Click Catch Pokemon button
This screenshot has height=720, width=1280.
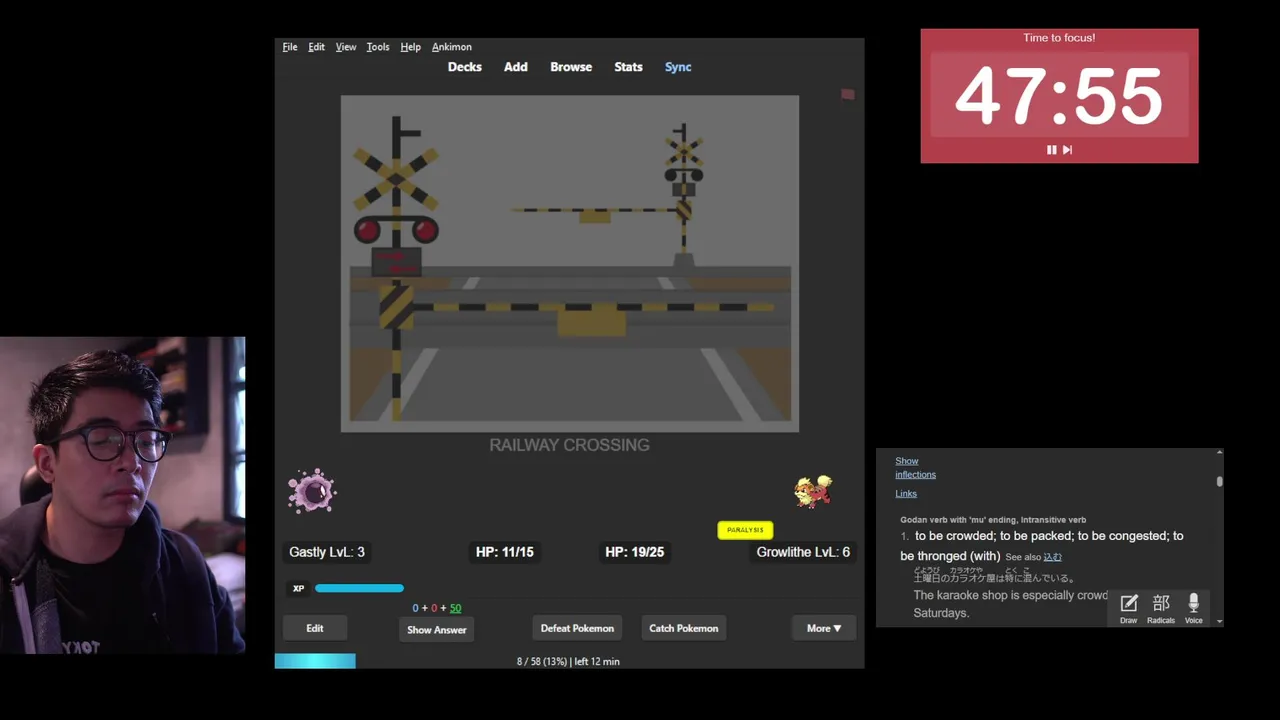684,628
